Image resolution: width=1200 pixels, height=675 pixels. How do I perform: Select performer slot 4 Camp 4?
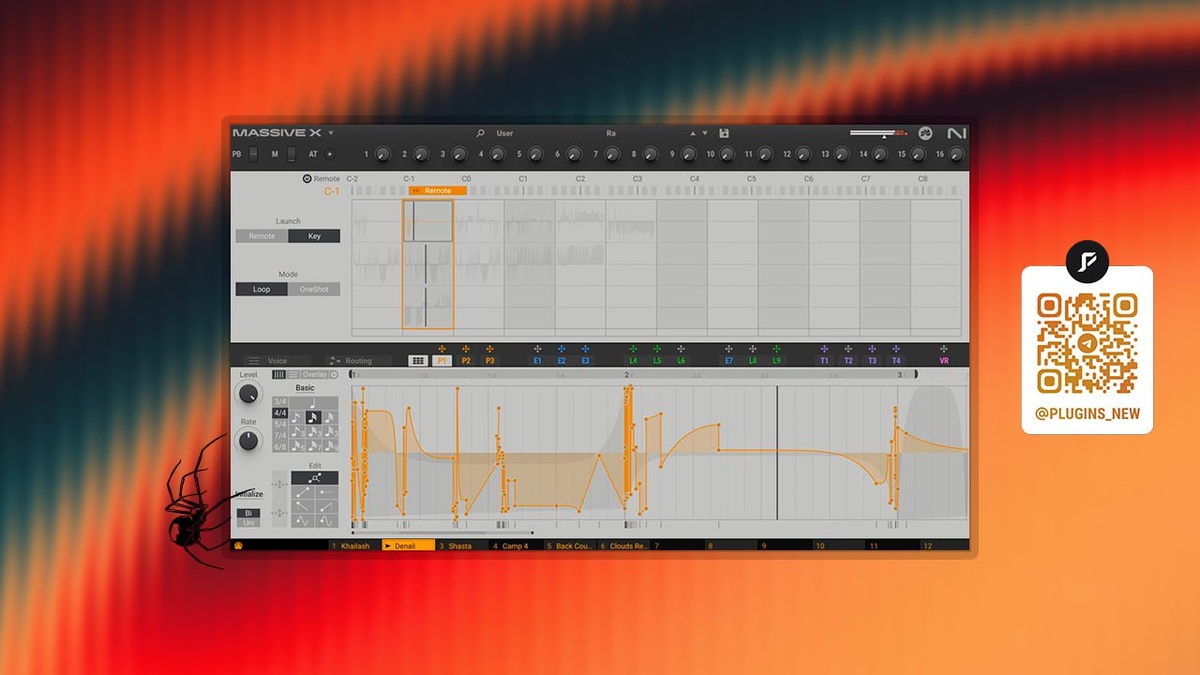coord(516,546)
